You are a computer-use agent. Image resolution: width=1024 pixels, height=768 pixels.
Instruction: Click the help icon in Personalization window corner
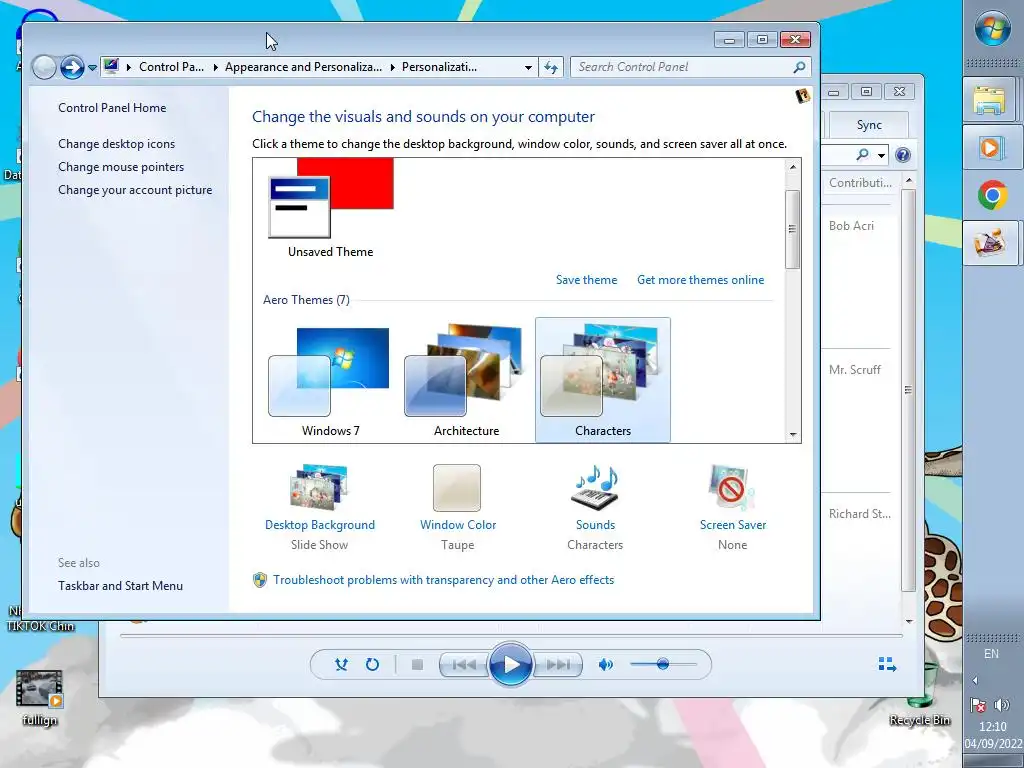(803, 96)
